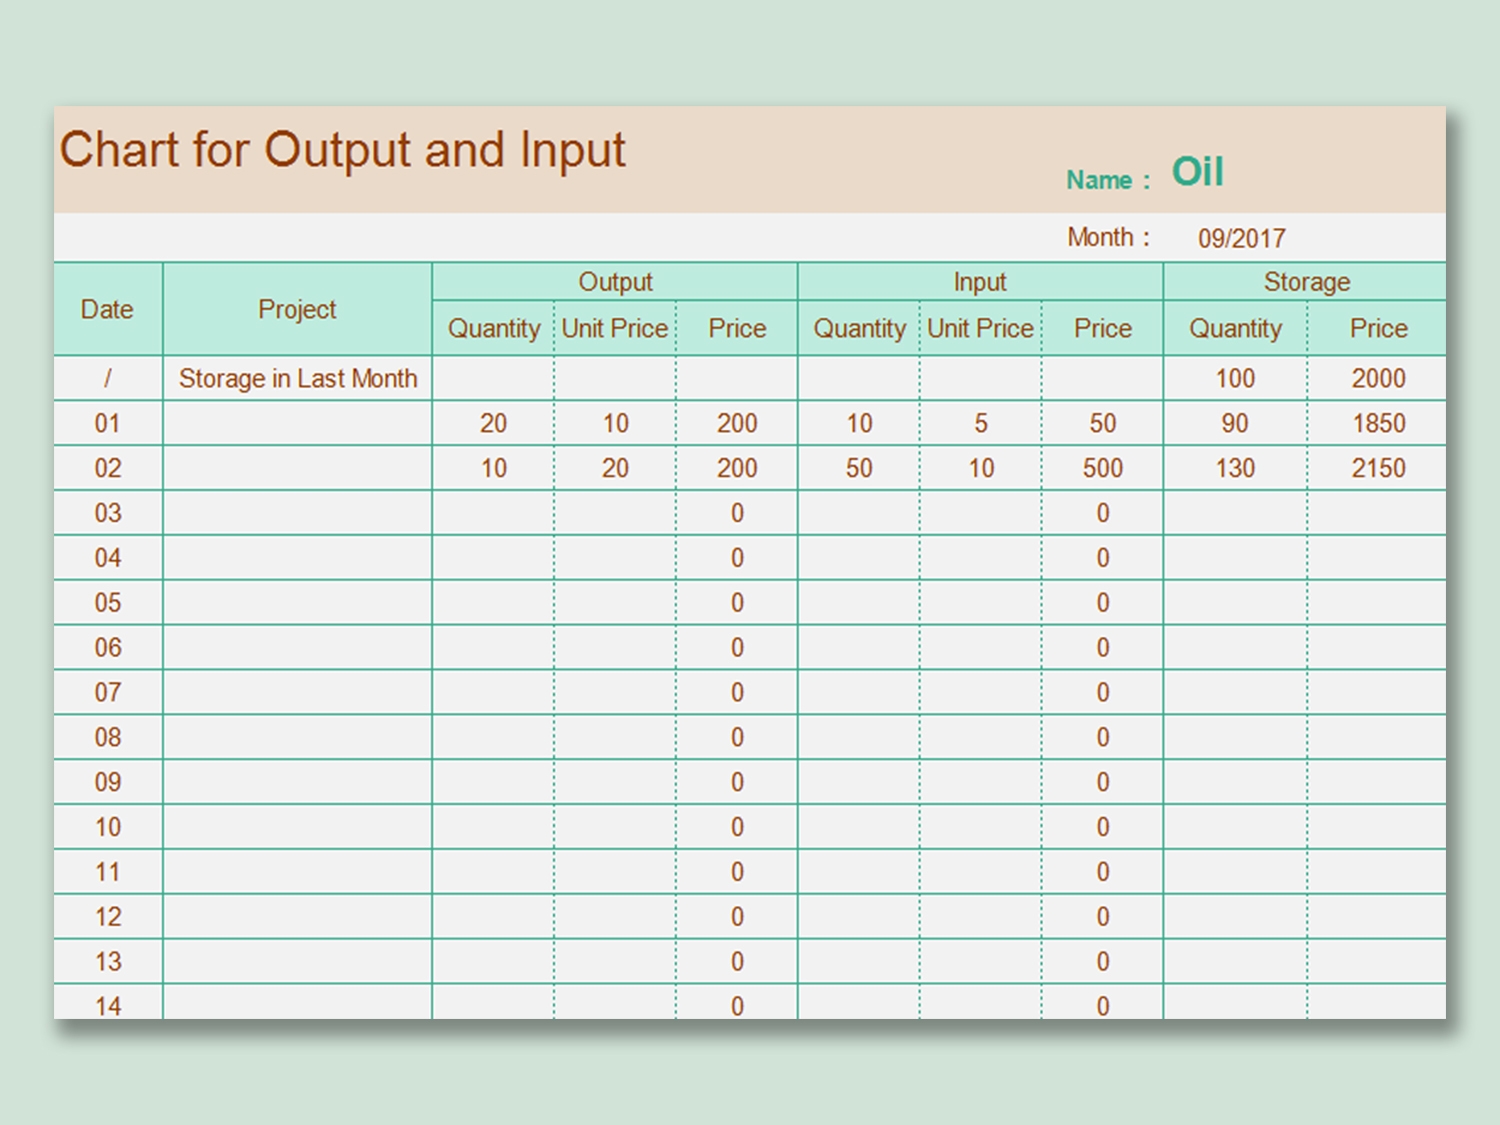Viewport: 1500px width, 1125px height.
Task: Select the Output Quantity header cell
Action: pyautogui.click(x=493, y=328)
